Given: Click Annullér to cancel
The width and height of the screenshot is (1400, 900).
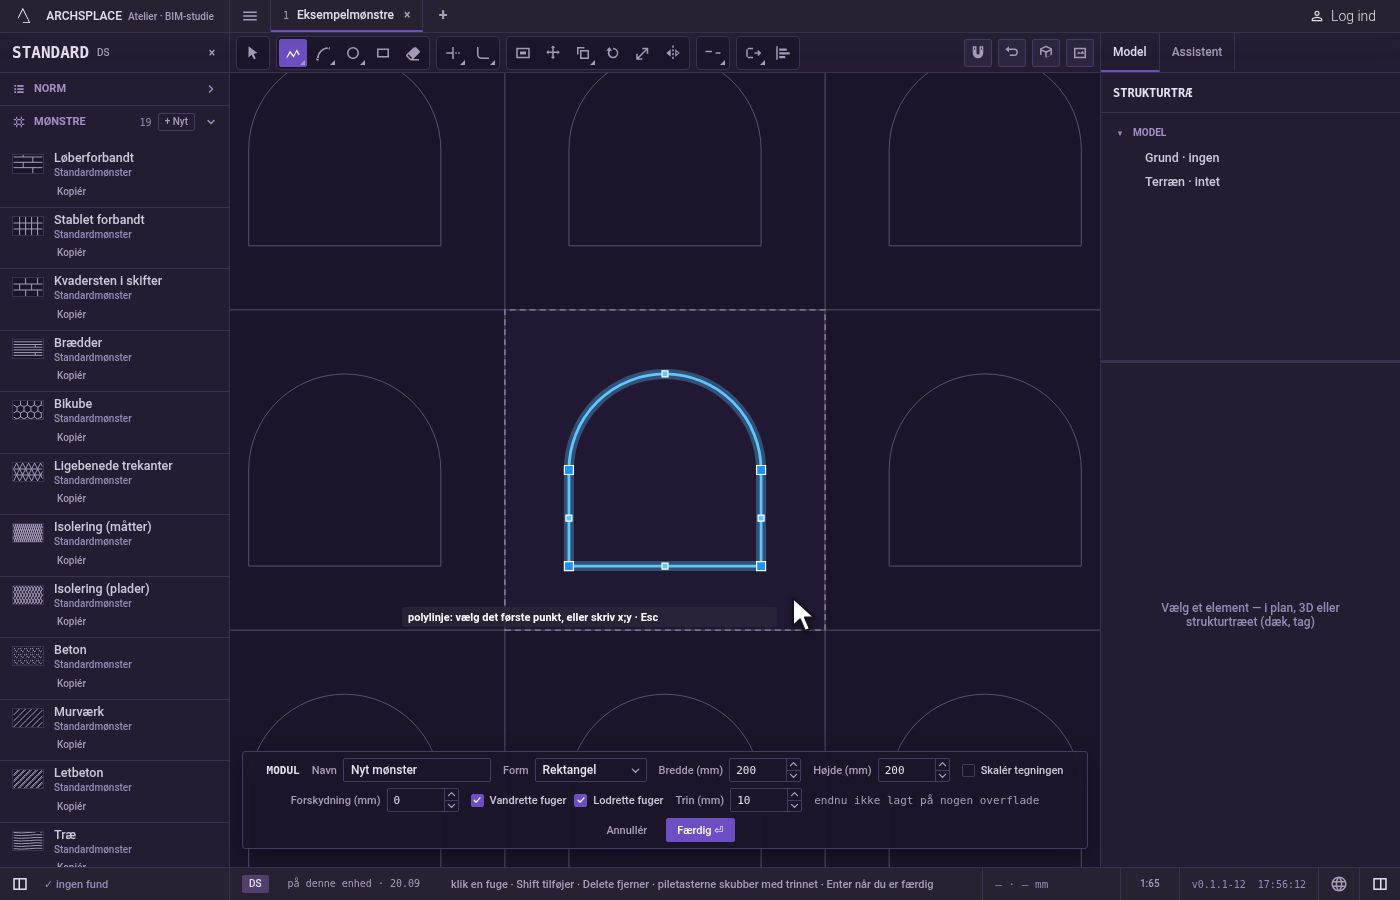Looking at the screenshot, I should [x=627, y=830].
